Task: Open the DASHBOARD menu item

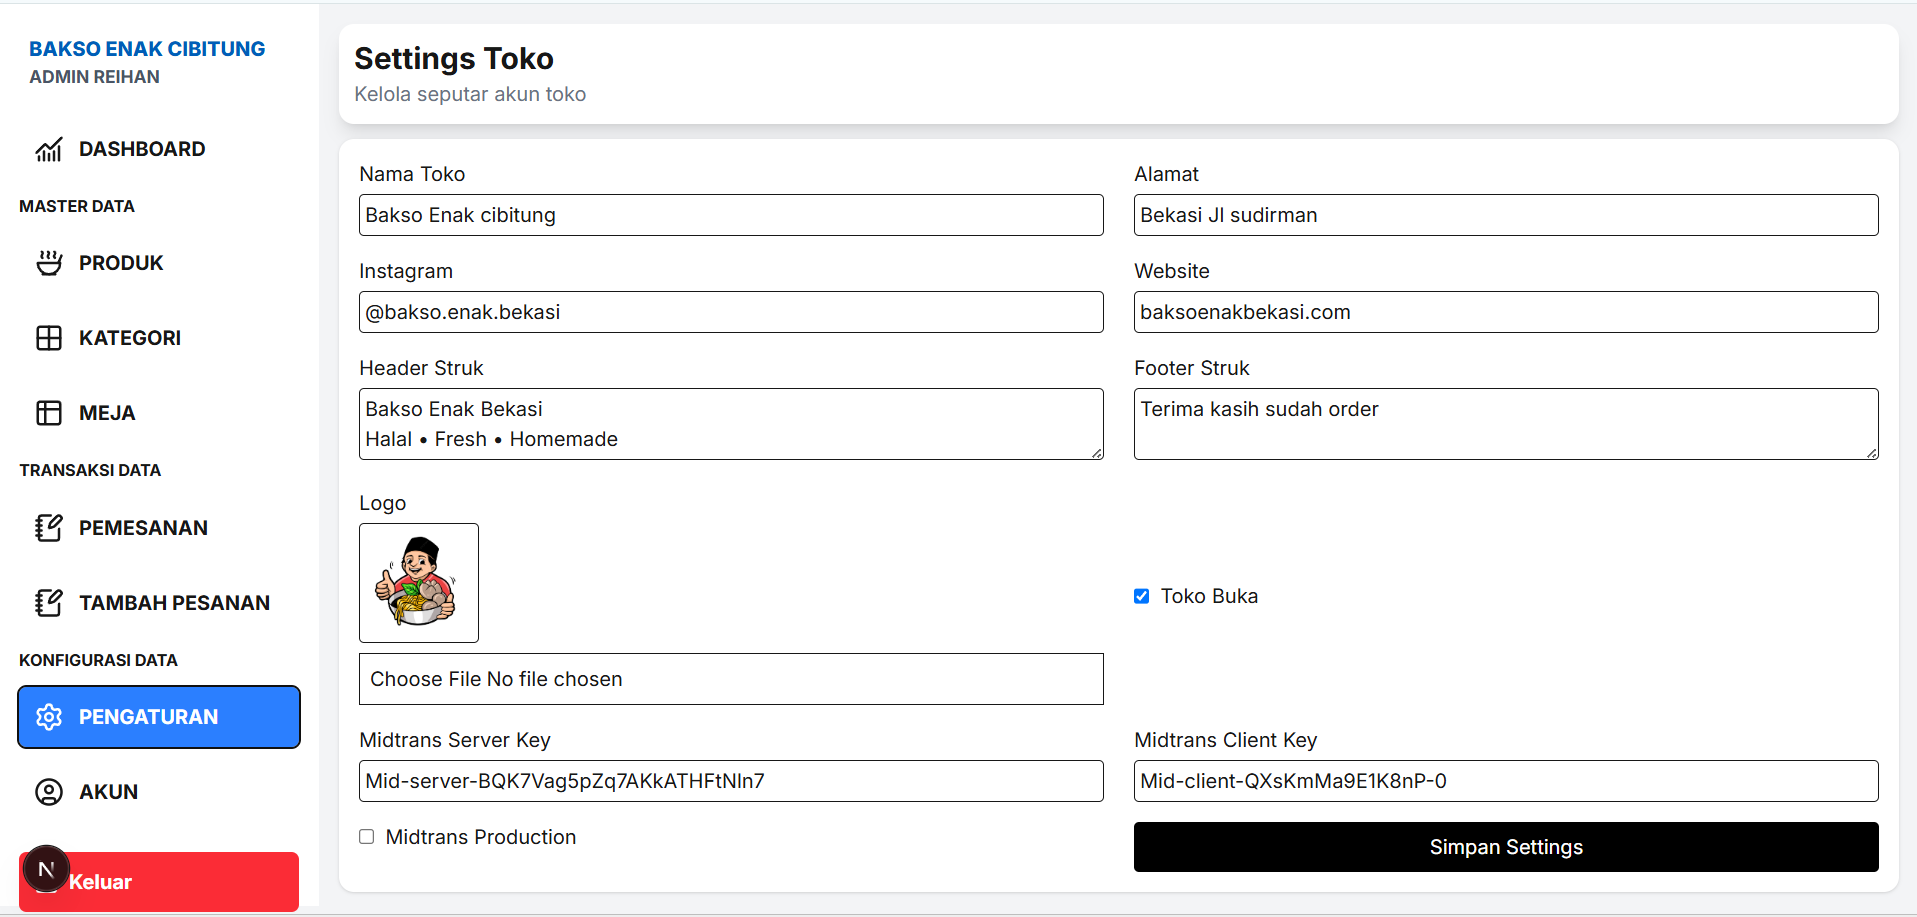Action: (159, 149)
